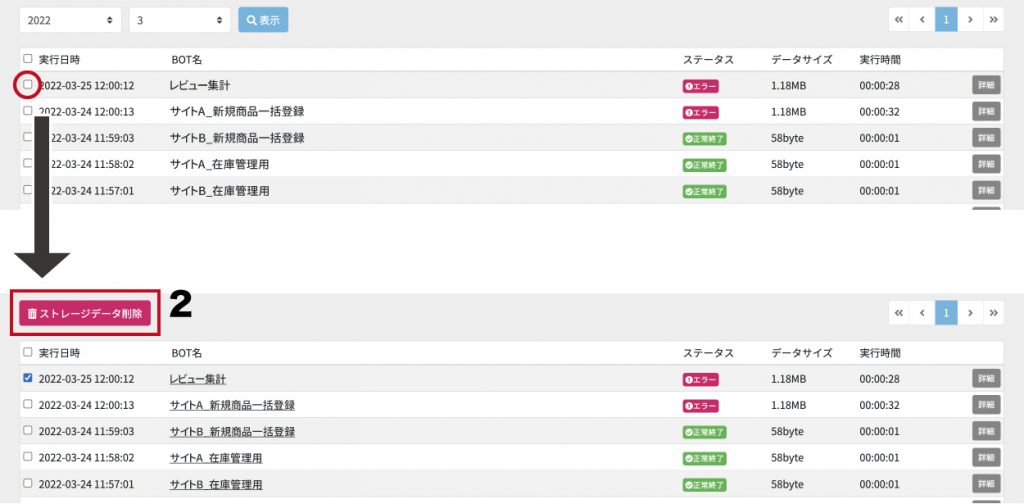Click 詳細 button for top レビュー集計 row
The width and height of the screenshot is (1024, 504).
tap(986, 85)
